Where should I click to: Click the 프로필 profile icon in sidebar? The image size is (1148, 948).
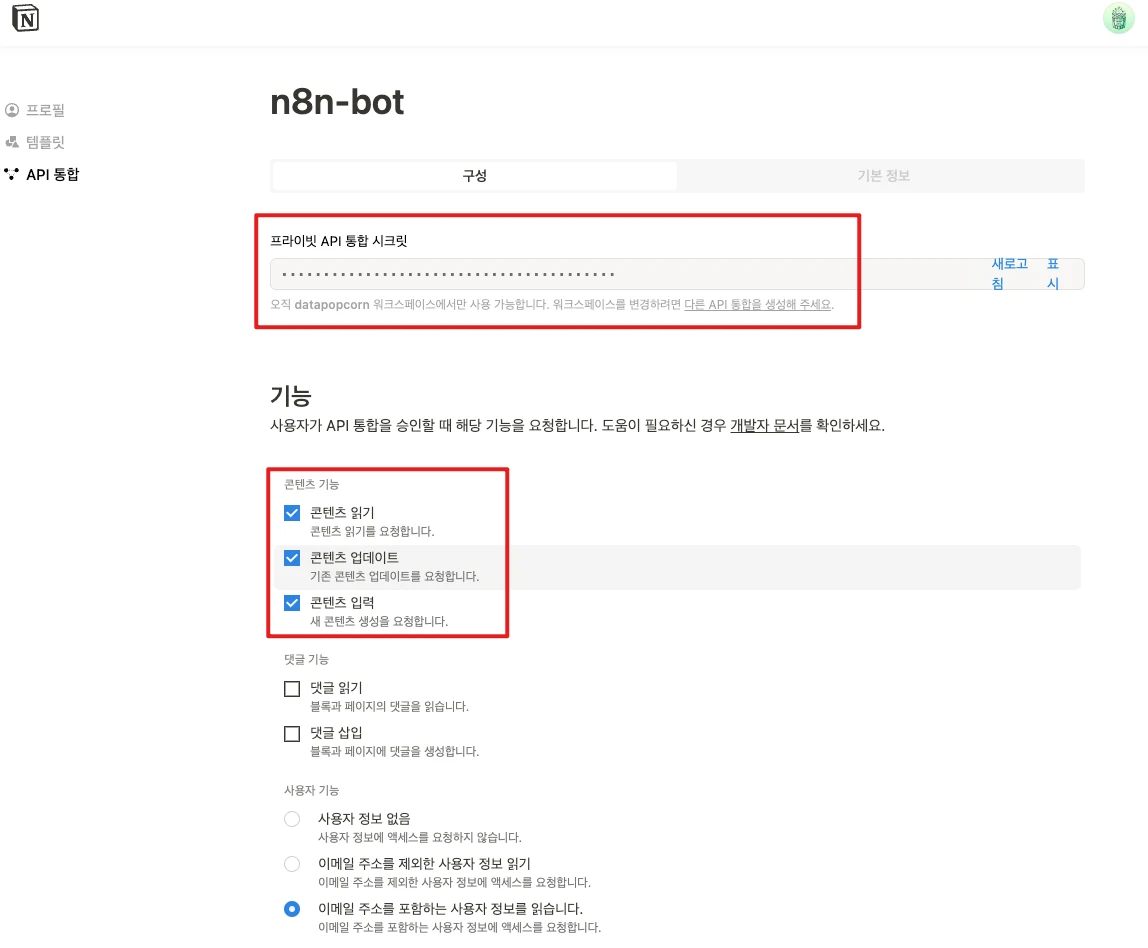[x=12, y=110]
